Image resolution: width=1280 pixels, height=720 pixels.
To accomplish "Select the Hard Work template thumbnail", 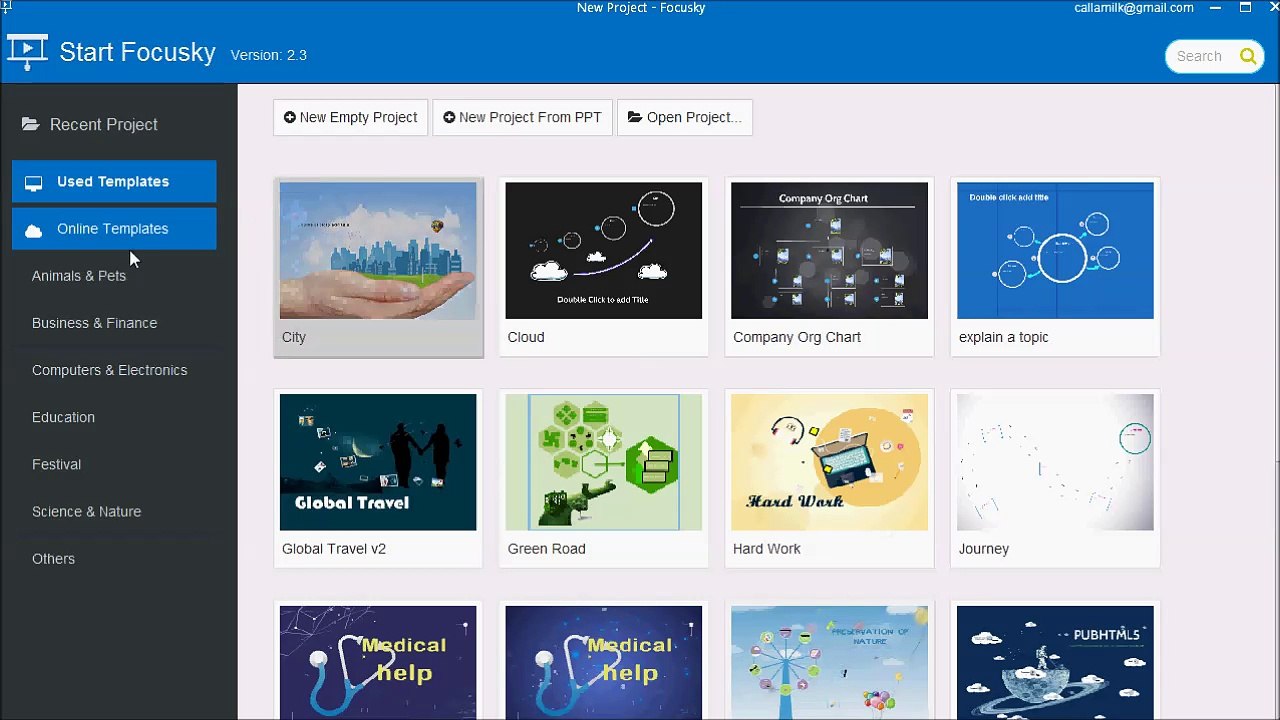I will click(829, 462).
